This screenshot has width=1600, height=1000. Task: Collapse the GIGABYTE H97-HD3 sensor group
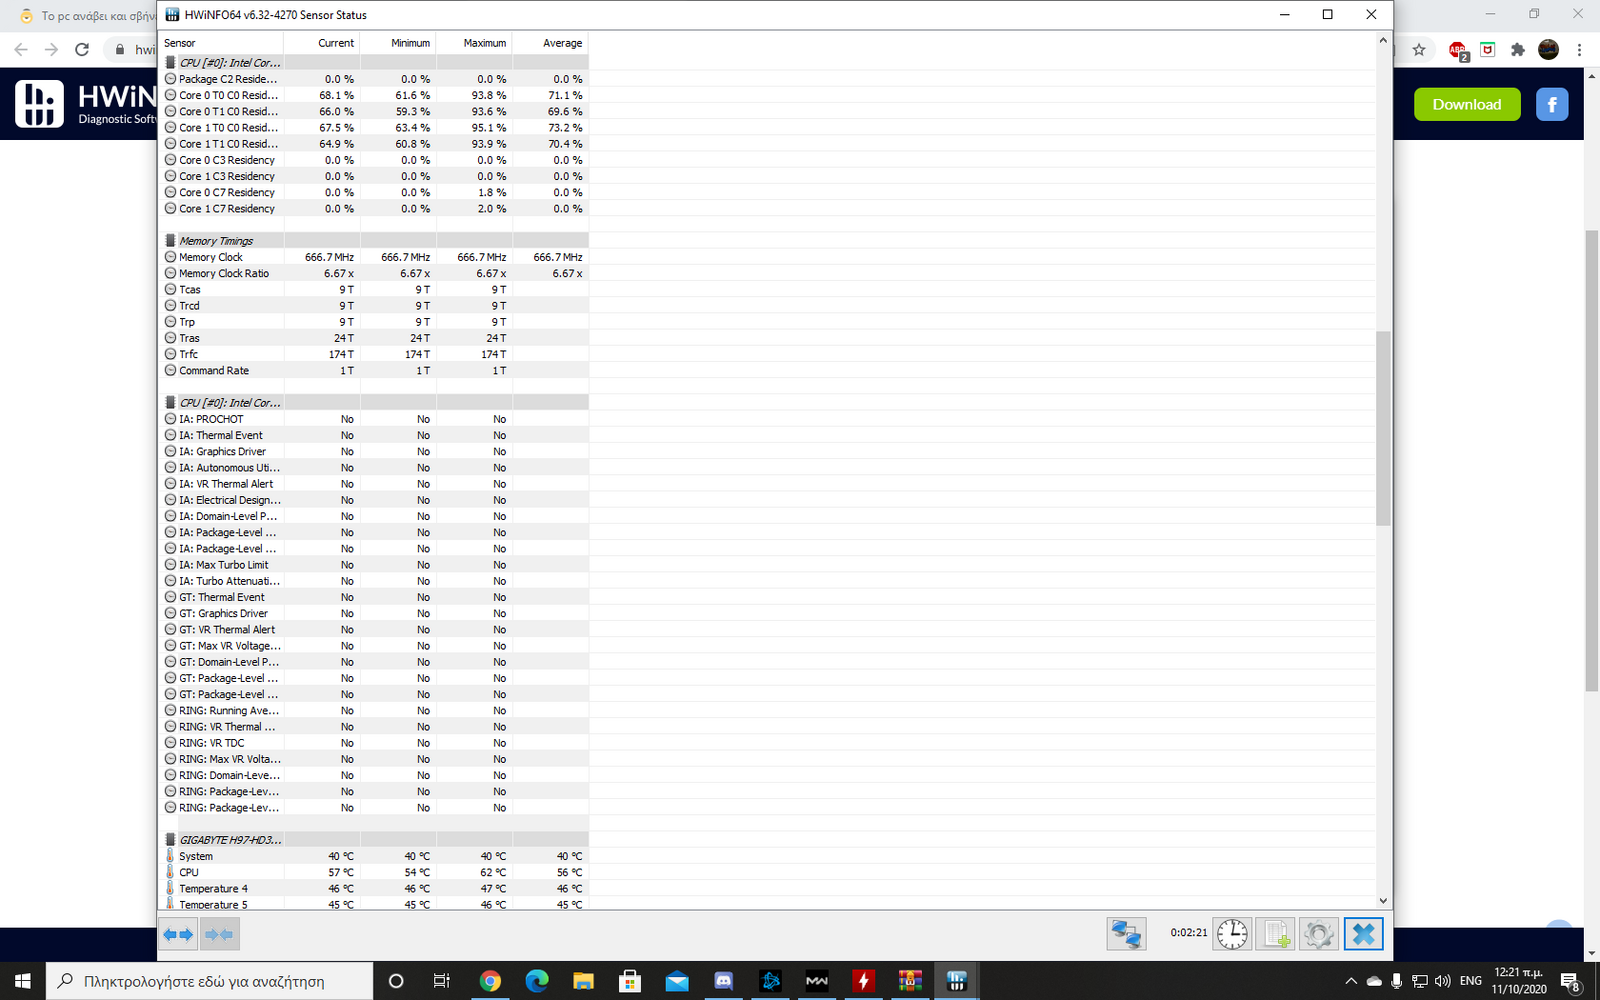pyautogui.click(x=374, y=840)
